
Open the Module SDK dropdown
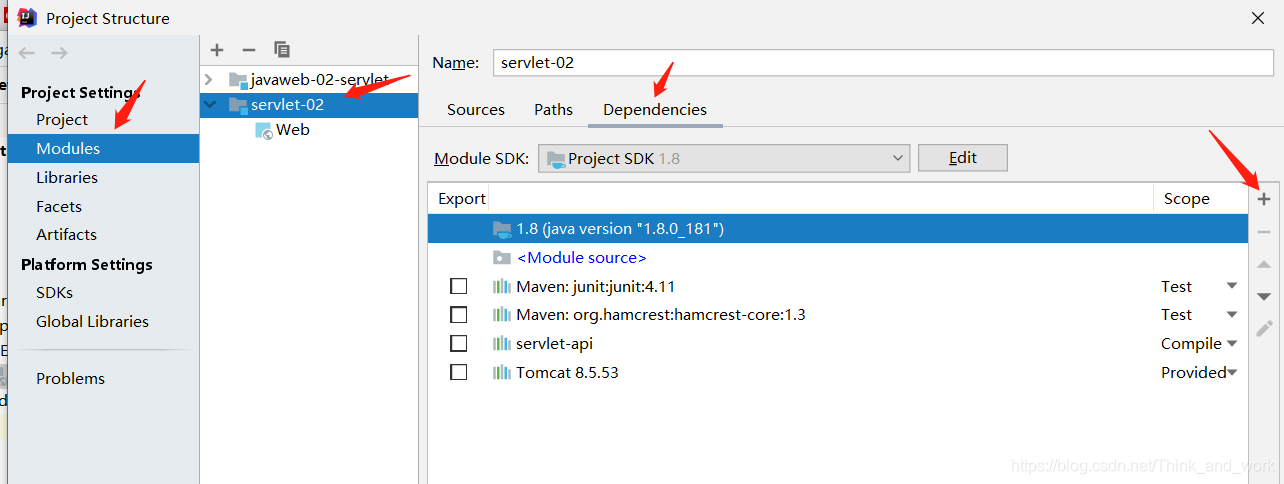[x=724, y=158]
